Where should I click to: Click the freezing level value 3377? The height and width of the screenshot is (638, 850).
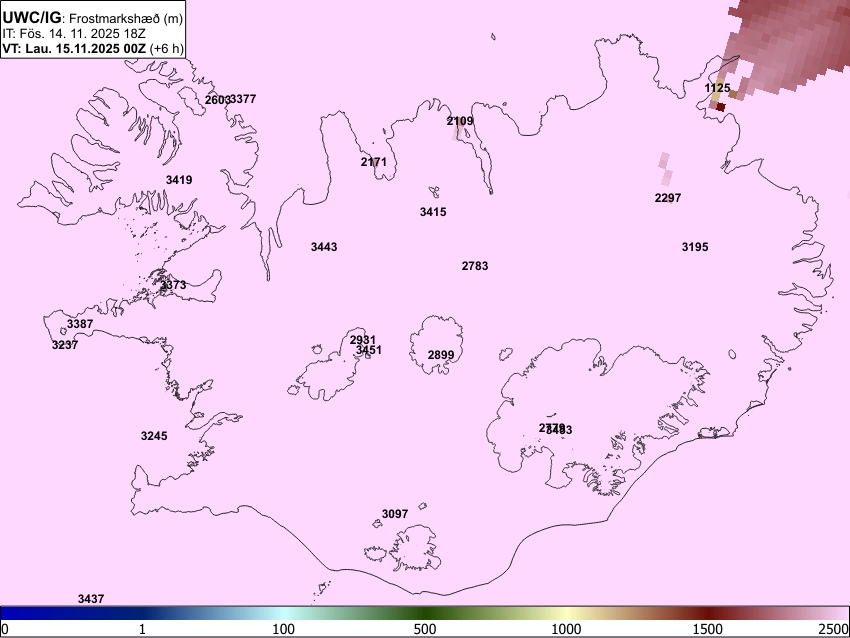click(x=243, y=99)
